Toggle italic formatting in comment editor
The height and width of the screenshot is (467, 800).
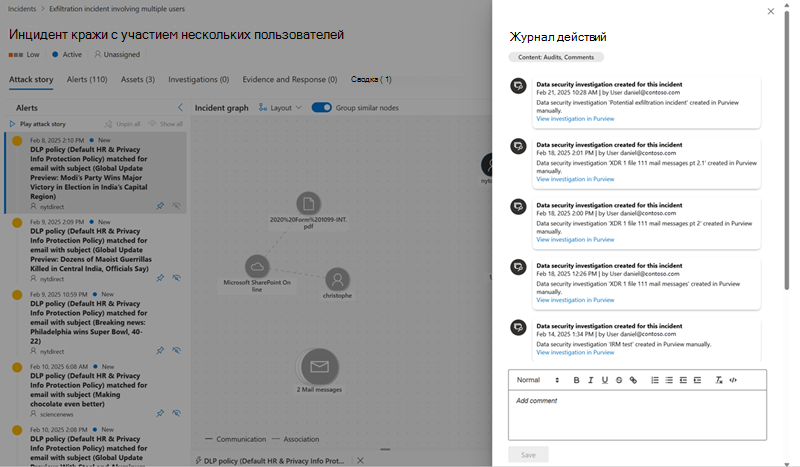(590, 380)
